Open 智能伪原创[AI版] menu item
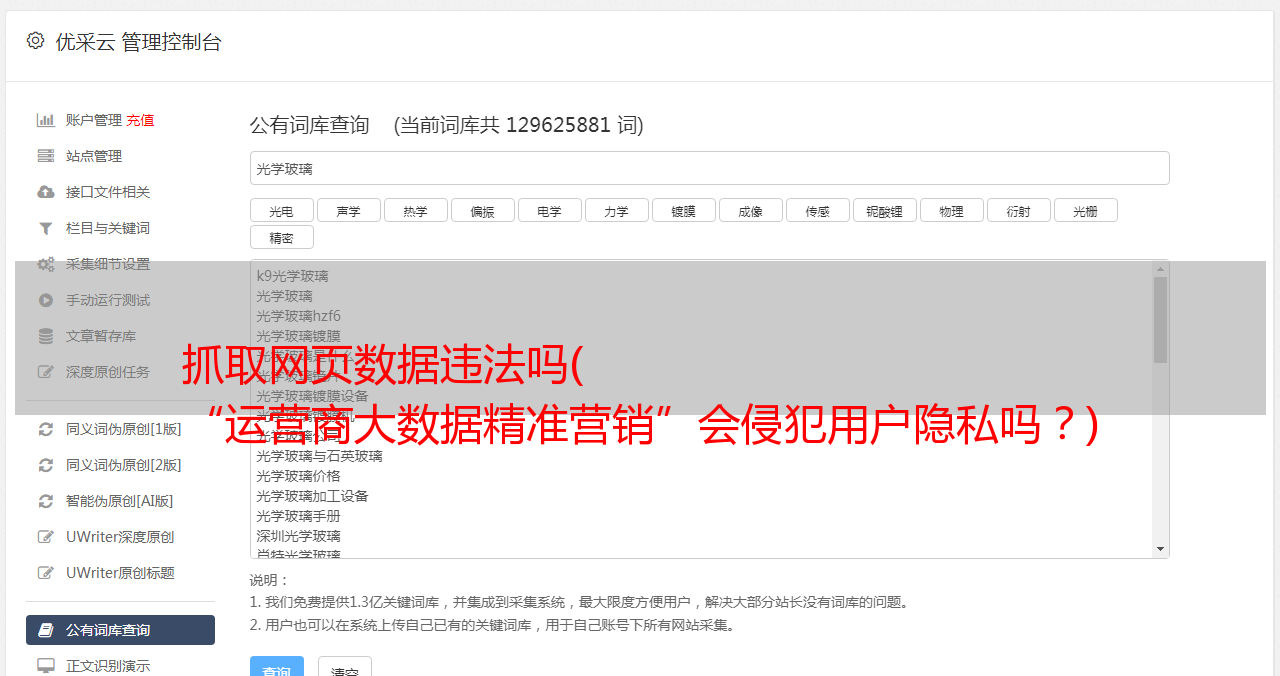The width and height of the screenshot is (1280, 676). 120,501
